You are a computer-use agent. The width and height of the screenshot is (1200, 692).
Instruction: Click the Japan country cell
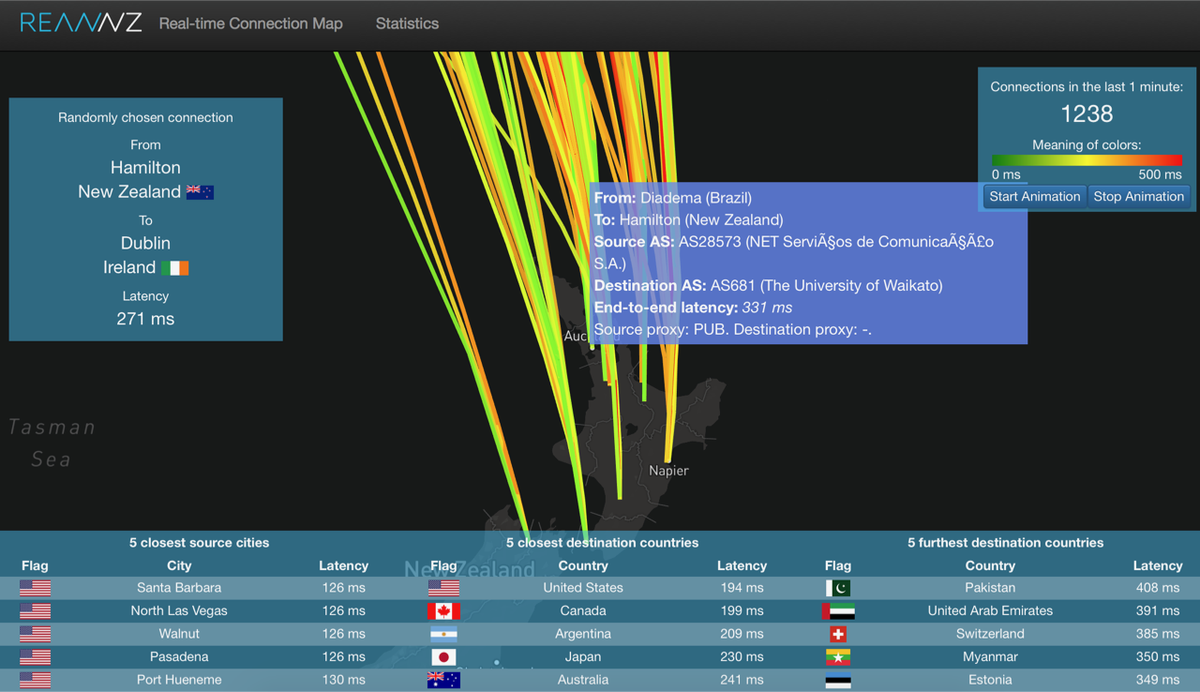pyautogui.click(x=583, y=657)
